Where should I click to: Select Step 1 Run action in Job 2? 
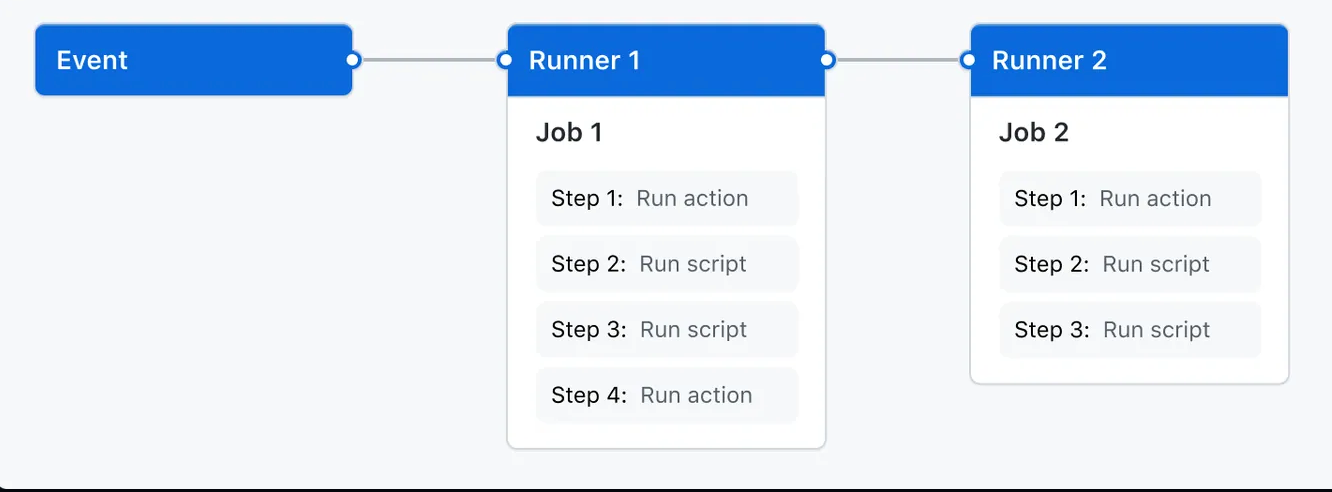click(x=1130, y=198)
